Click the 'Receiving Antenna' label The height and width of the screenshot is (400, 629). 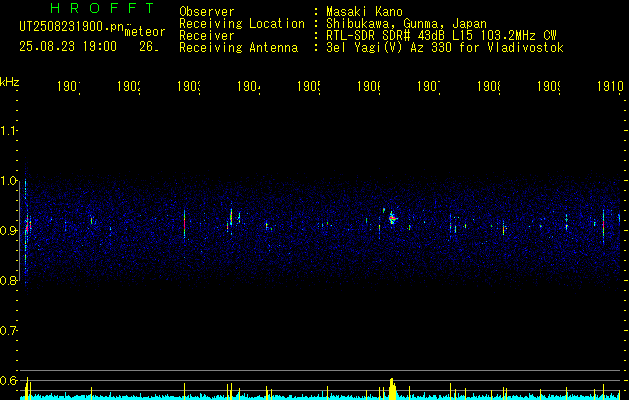(x=238, y=48)
